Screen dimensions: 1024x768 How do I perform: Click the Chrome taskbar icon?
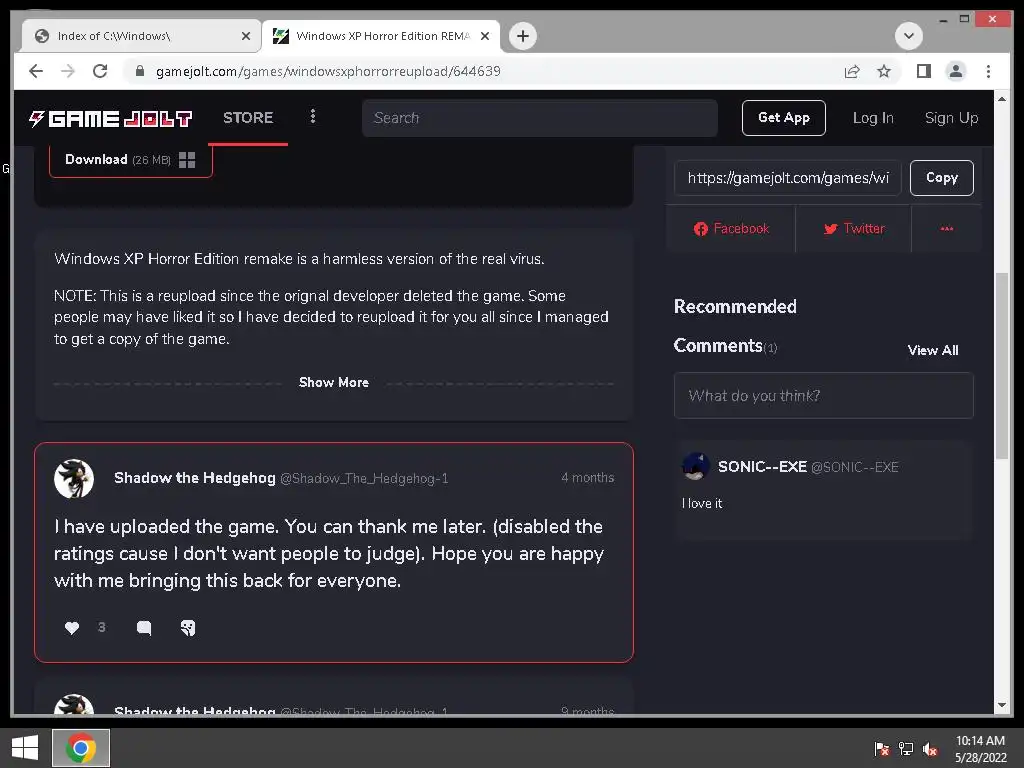81,748
